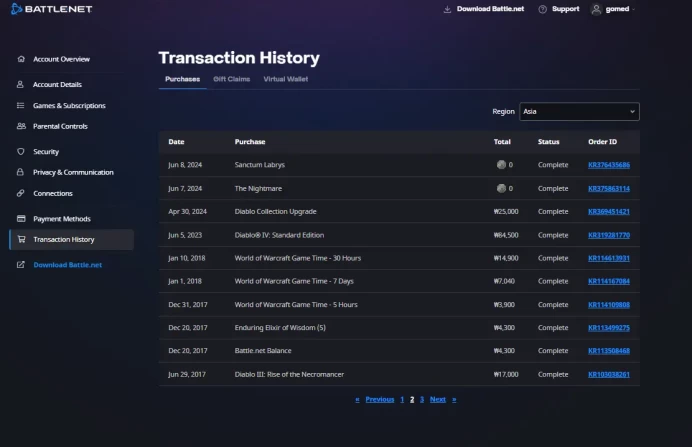Open order KR114613931
Image resolution: width=692 pixels, height=447 pixels.
click(609, 258)
